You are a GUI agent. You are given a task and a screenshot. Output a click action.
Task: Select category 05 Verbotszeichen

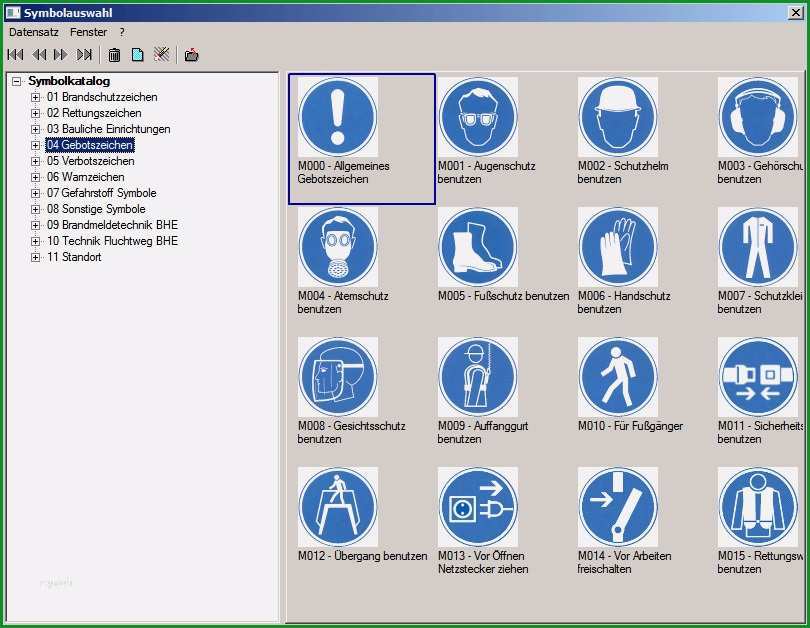(x=91, y=161)
